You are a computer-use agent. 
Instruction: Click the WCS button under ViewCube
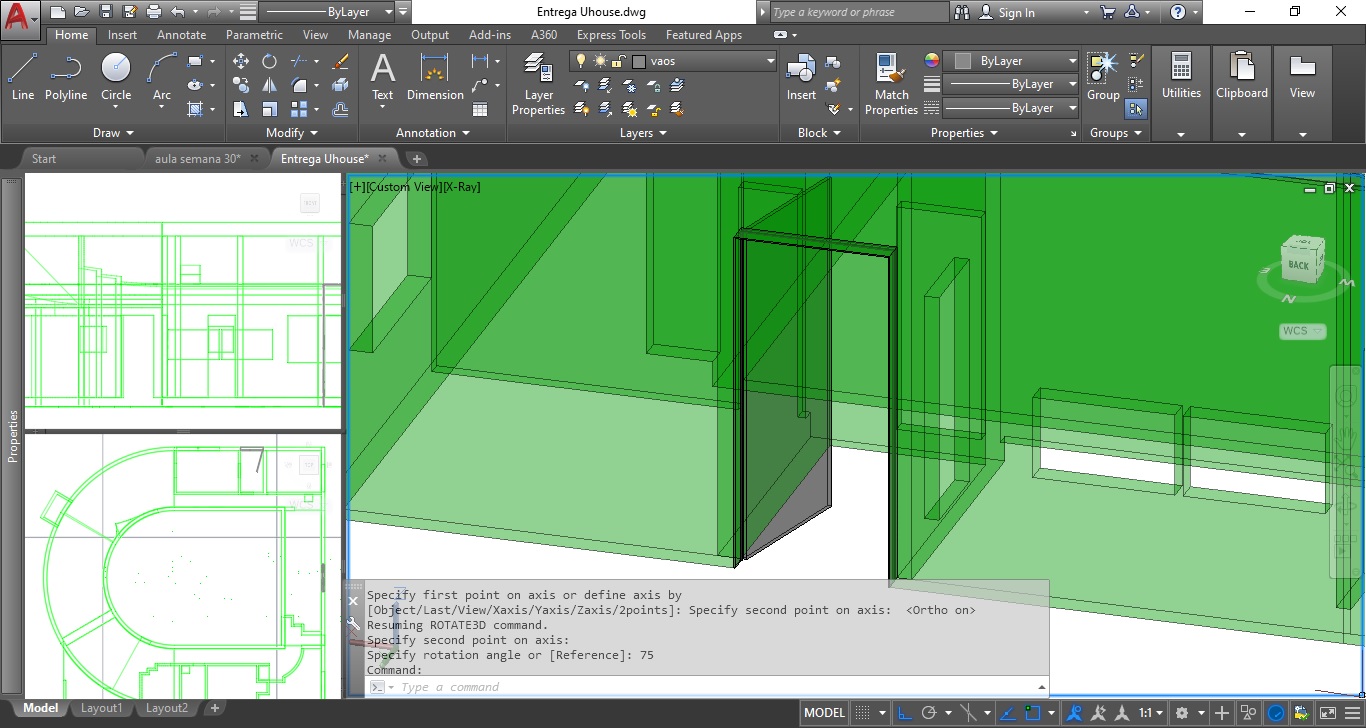click(1302, 331)
